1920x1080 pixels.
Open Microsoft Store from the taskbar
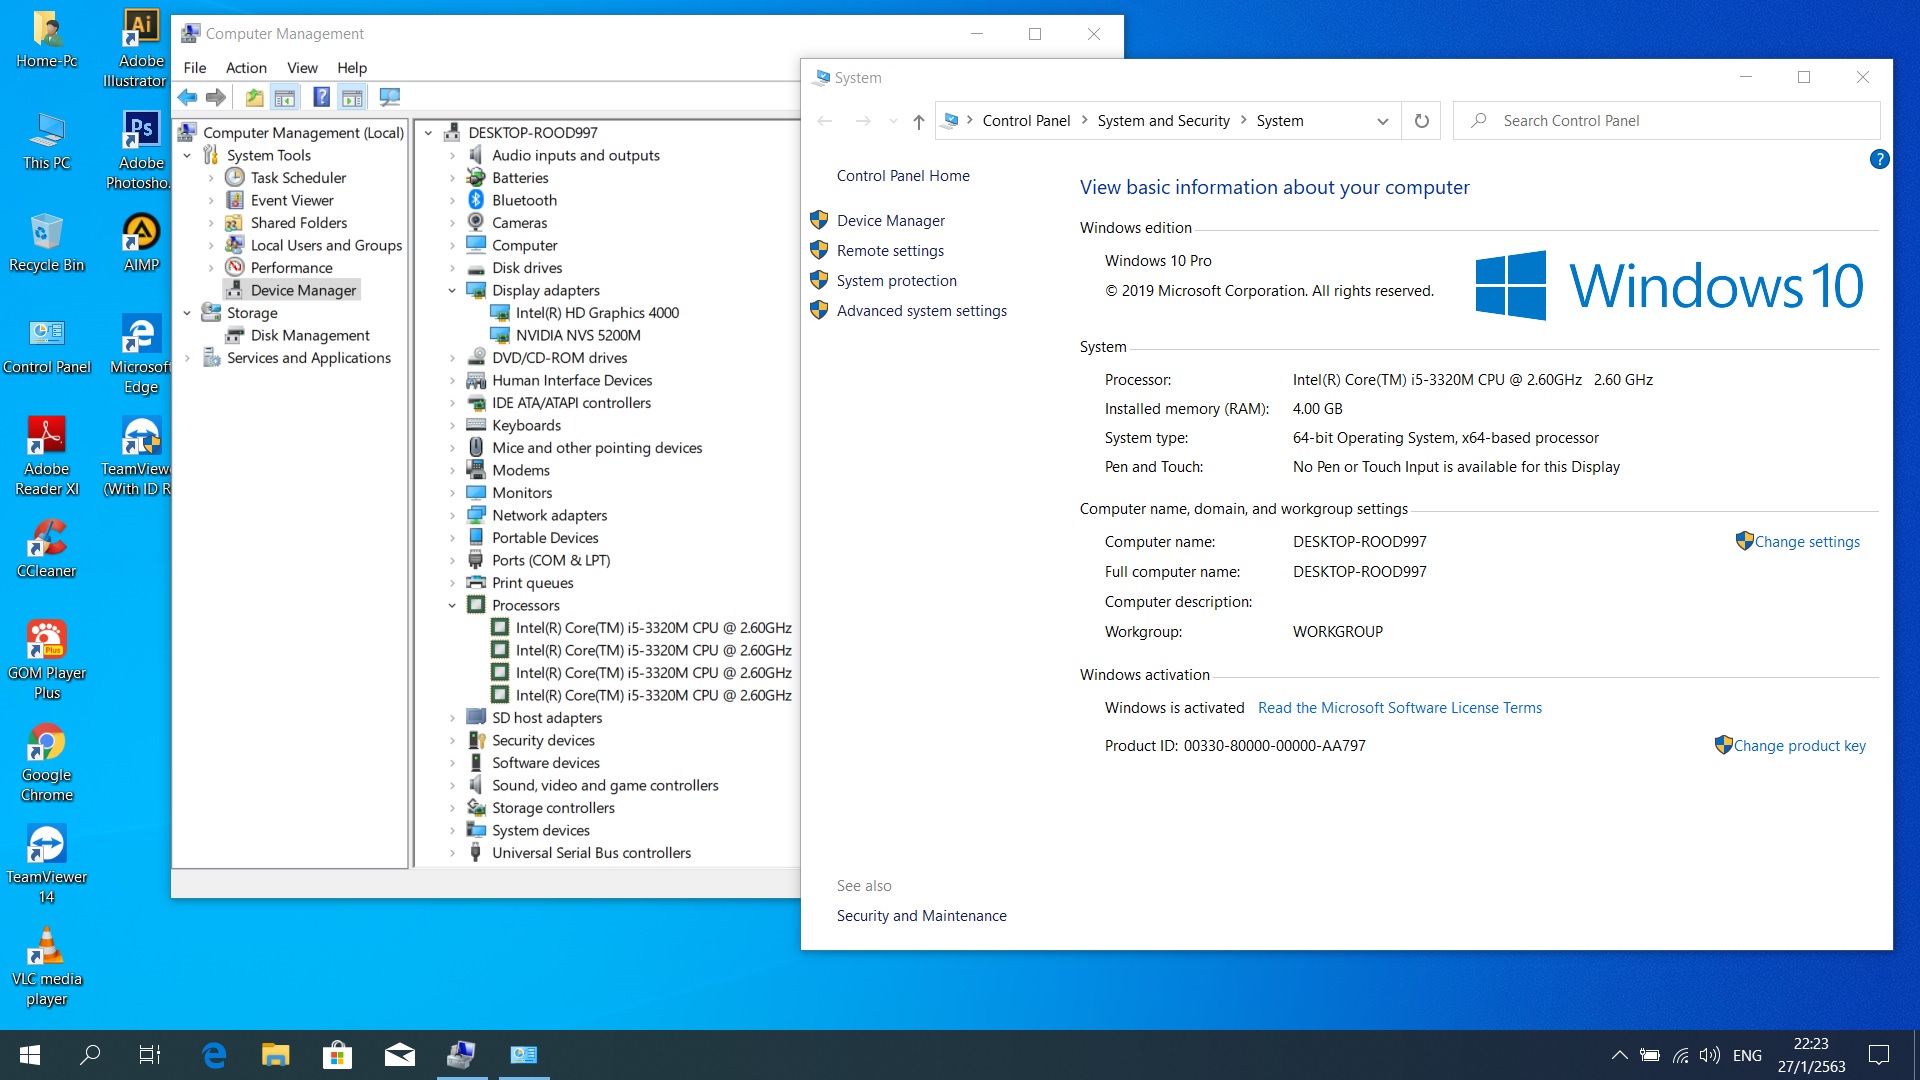click(x=337, y=1055)
